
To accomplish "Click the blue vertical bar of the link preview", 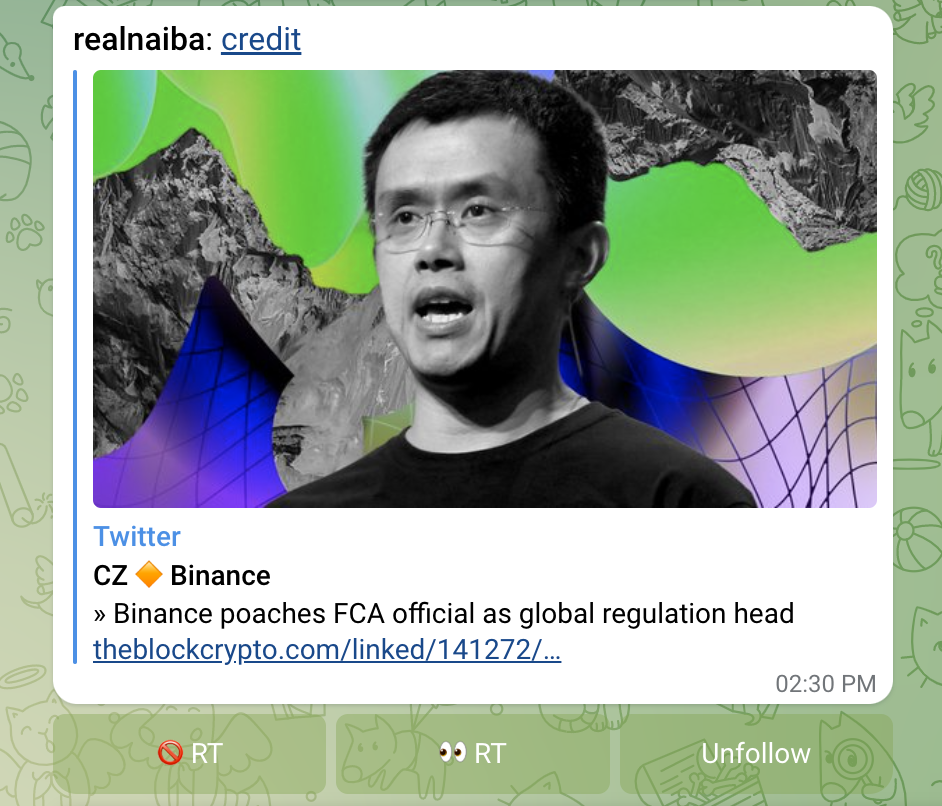I will [x=75, y=367].
